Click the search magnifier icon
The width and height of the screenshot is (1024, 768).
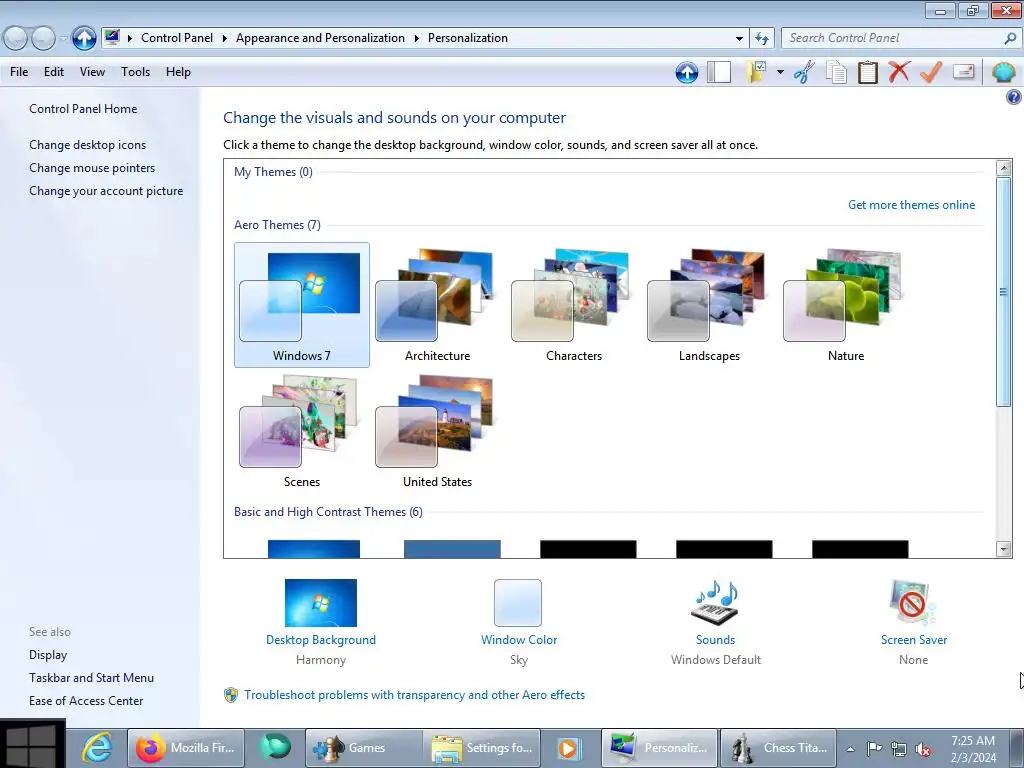(x=1010, y=38)
